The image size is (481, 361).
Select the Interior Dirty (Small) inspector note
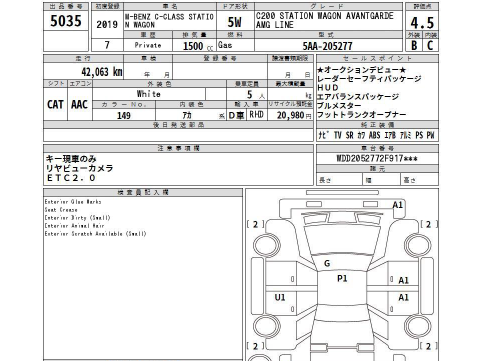77,218
